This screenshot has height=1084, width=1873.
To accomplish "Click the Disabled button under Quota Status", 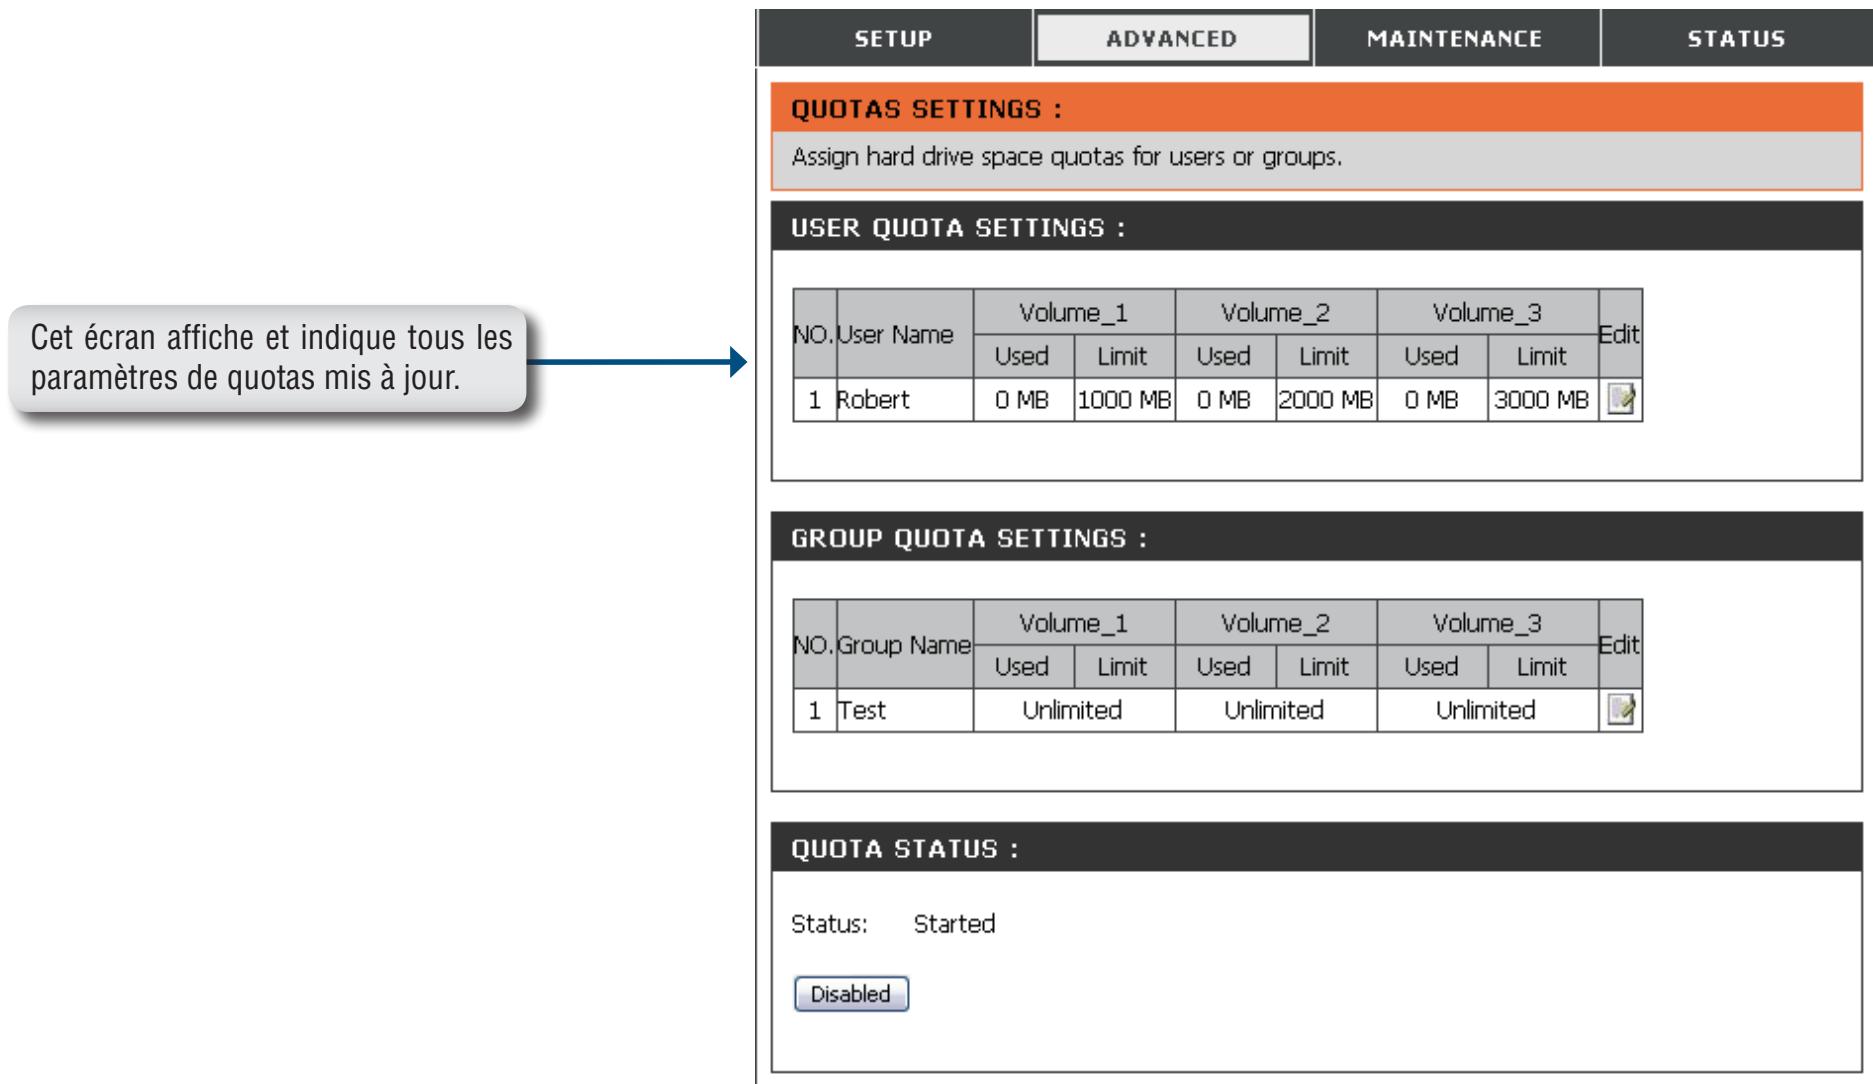I will coord(851,994).
